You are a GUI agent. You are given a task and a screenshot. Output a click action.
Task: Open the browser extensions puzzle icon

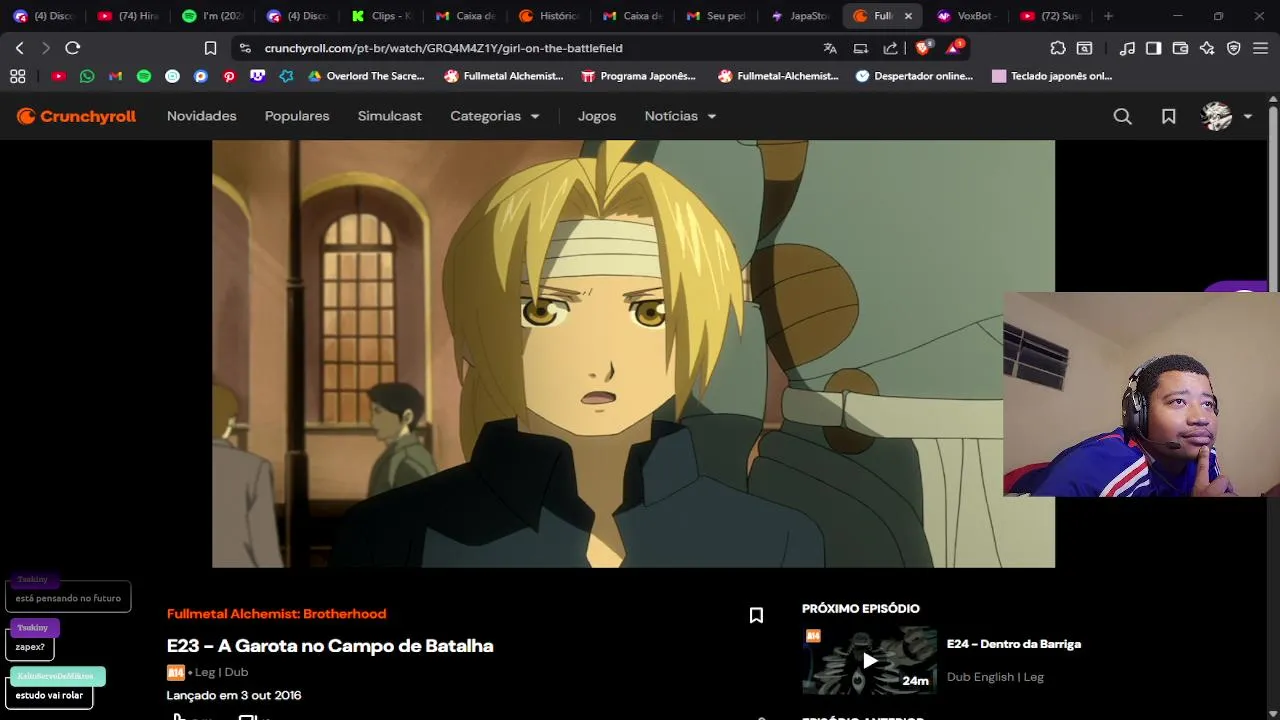1058,48
